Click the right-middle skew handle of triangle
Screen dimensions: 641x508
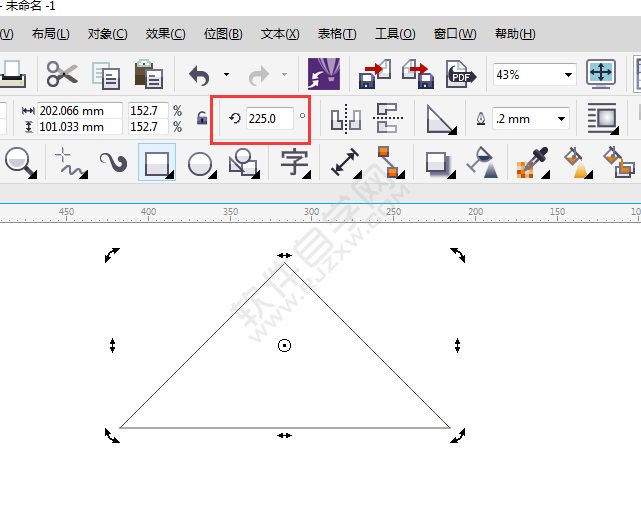tap(457, 345)
